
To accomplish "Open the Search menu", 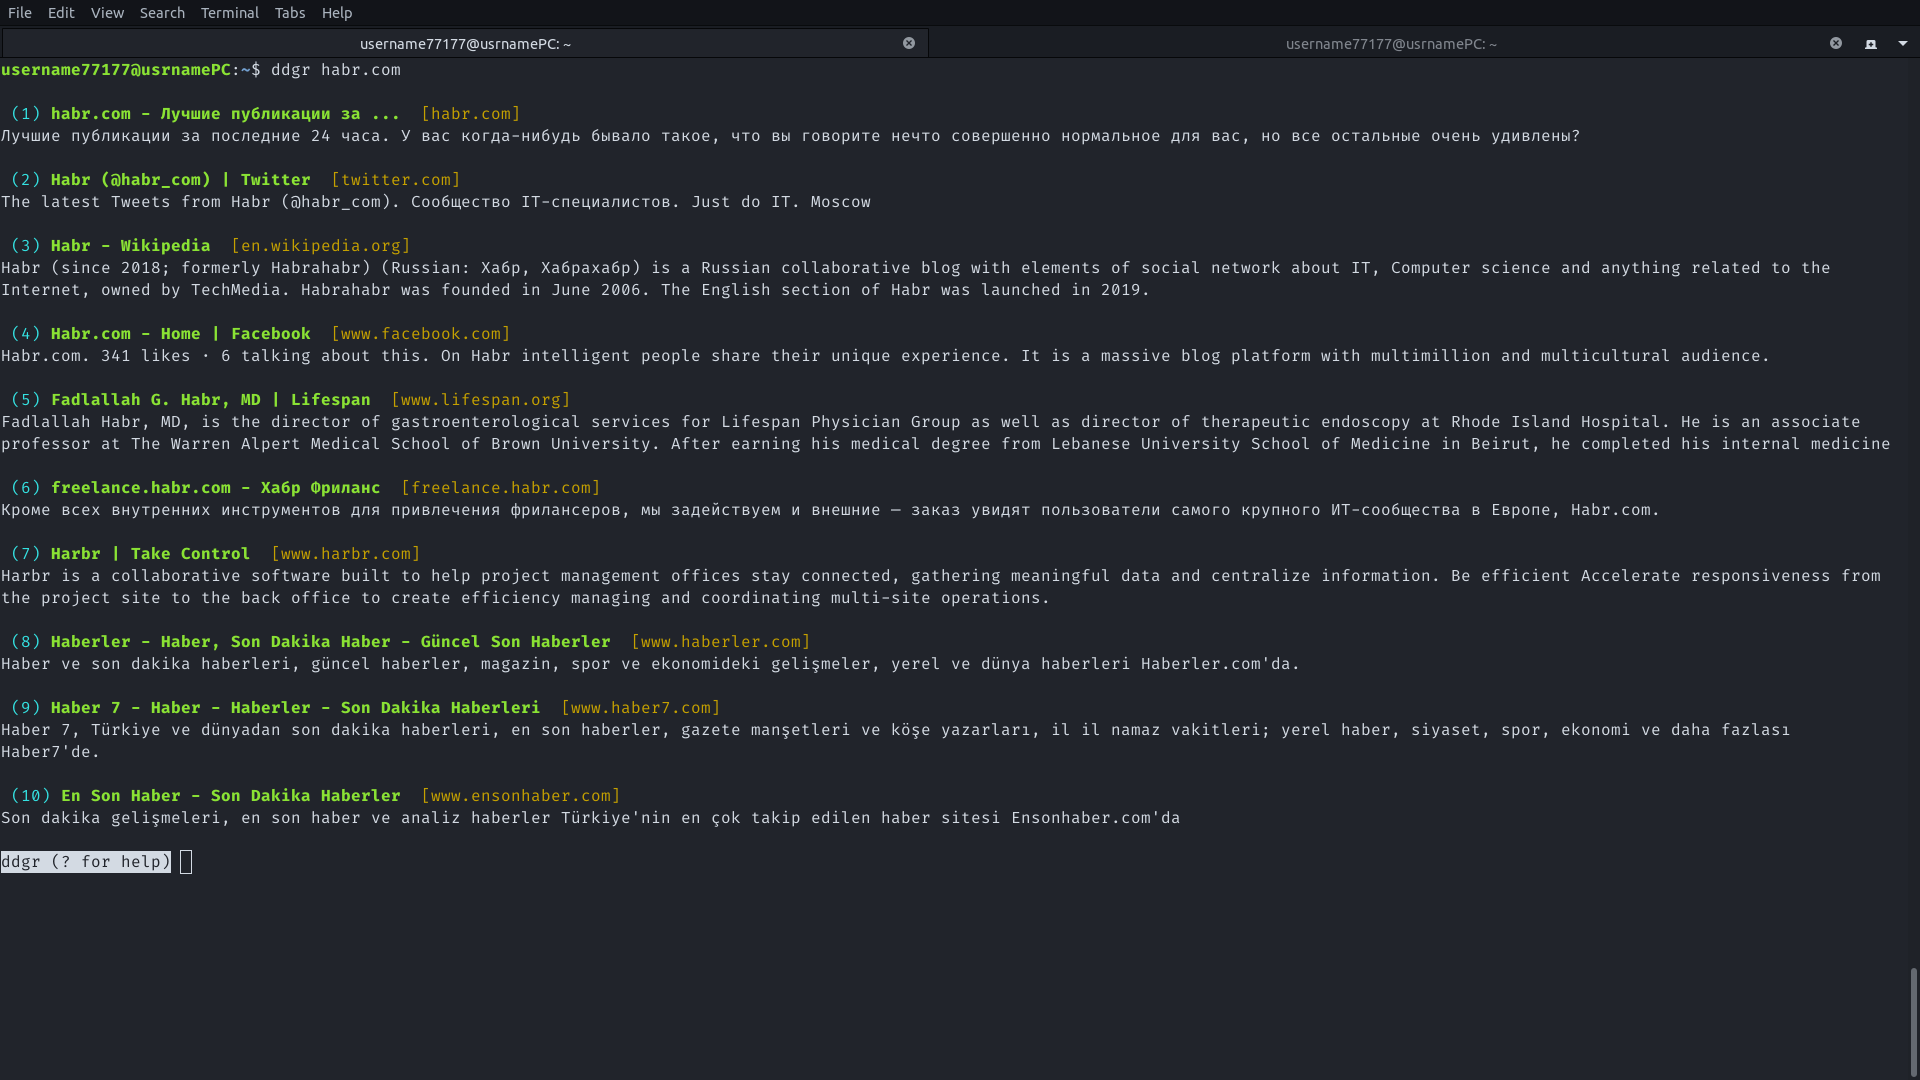I will 162,13.
